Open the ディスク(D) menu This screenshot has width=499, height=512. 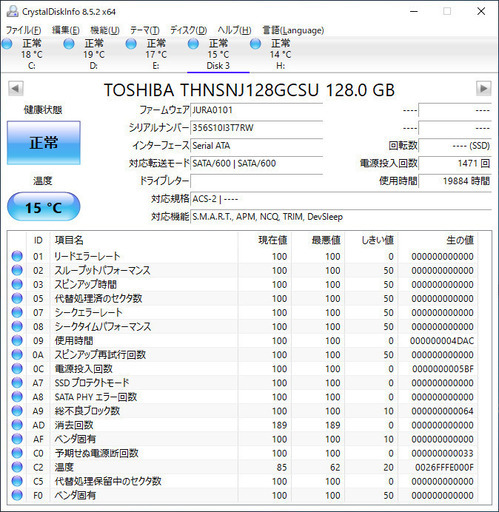tap(188, 30)
